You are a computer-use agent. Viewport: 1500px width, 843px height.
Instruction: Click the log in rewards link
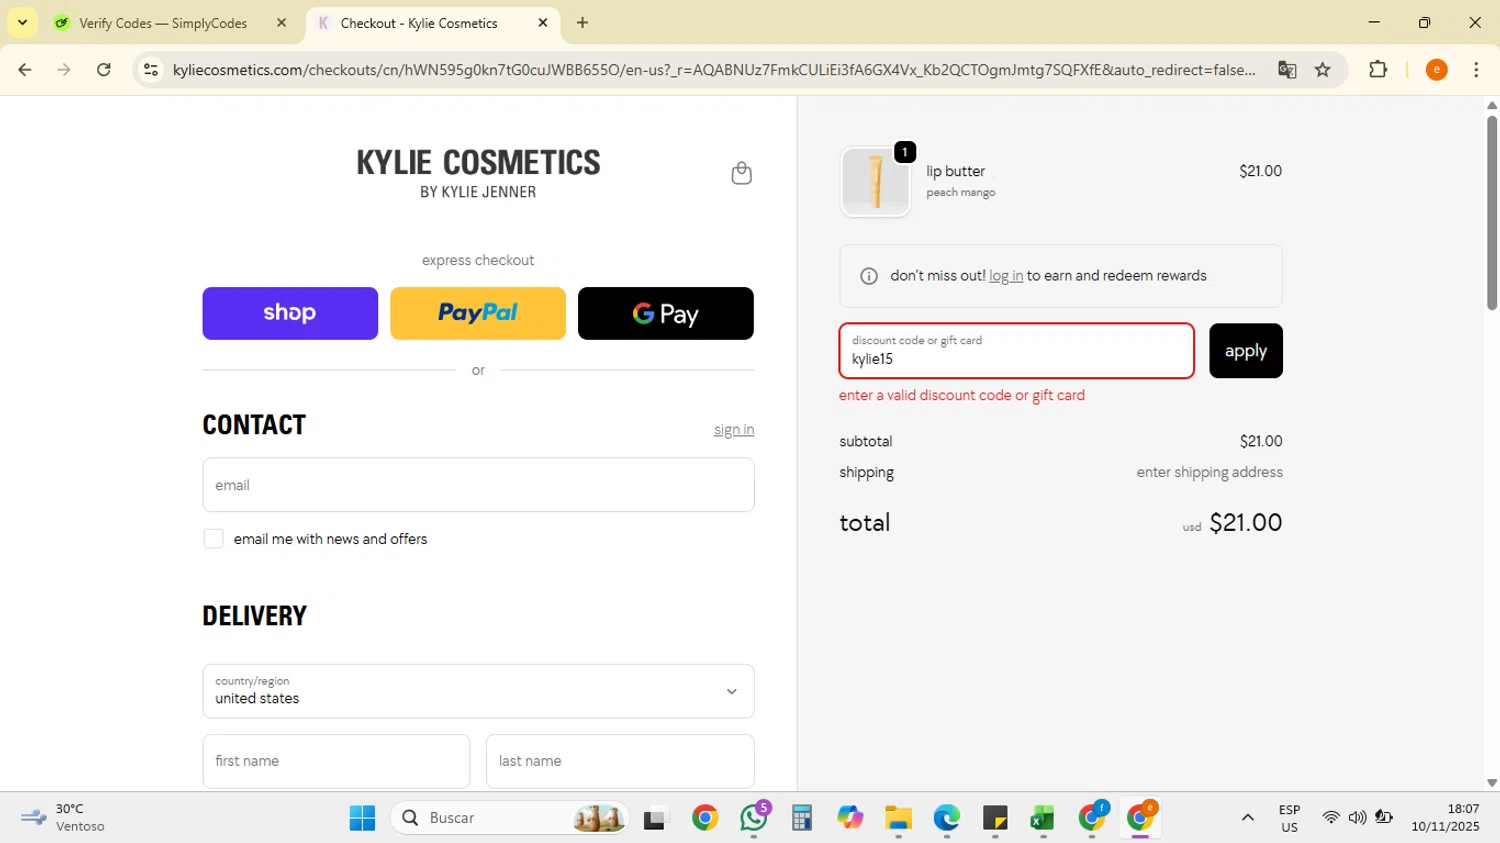[1006, 276]
